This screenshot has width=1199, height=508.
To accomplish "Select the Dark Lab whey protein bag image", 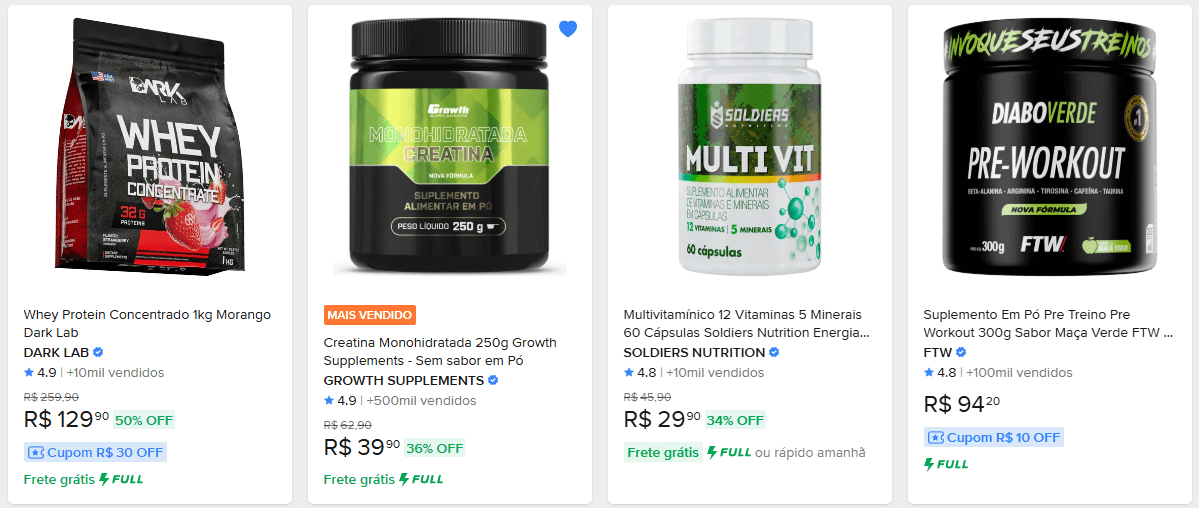I will (x=142, y=145).
